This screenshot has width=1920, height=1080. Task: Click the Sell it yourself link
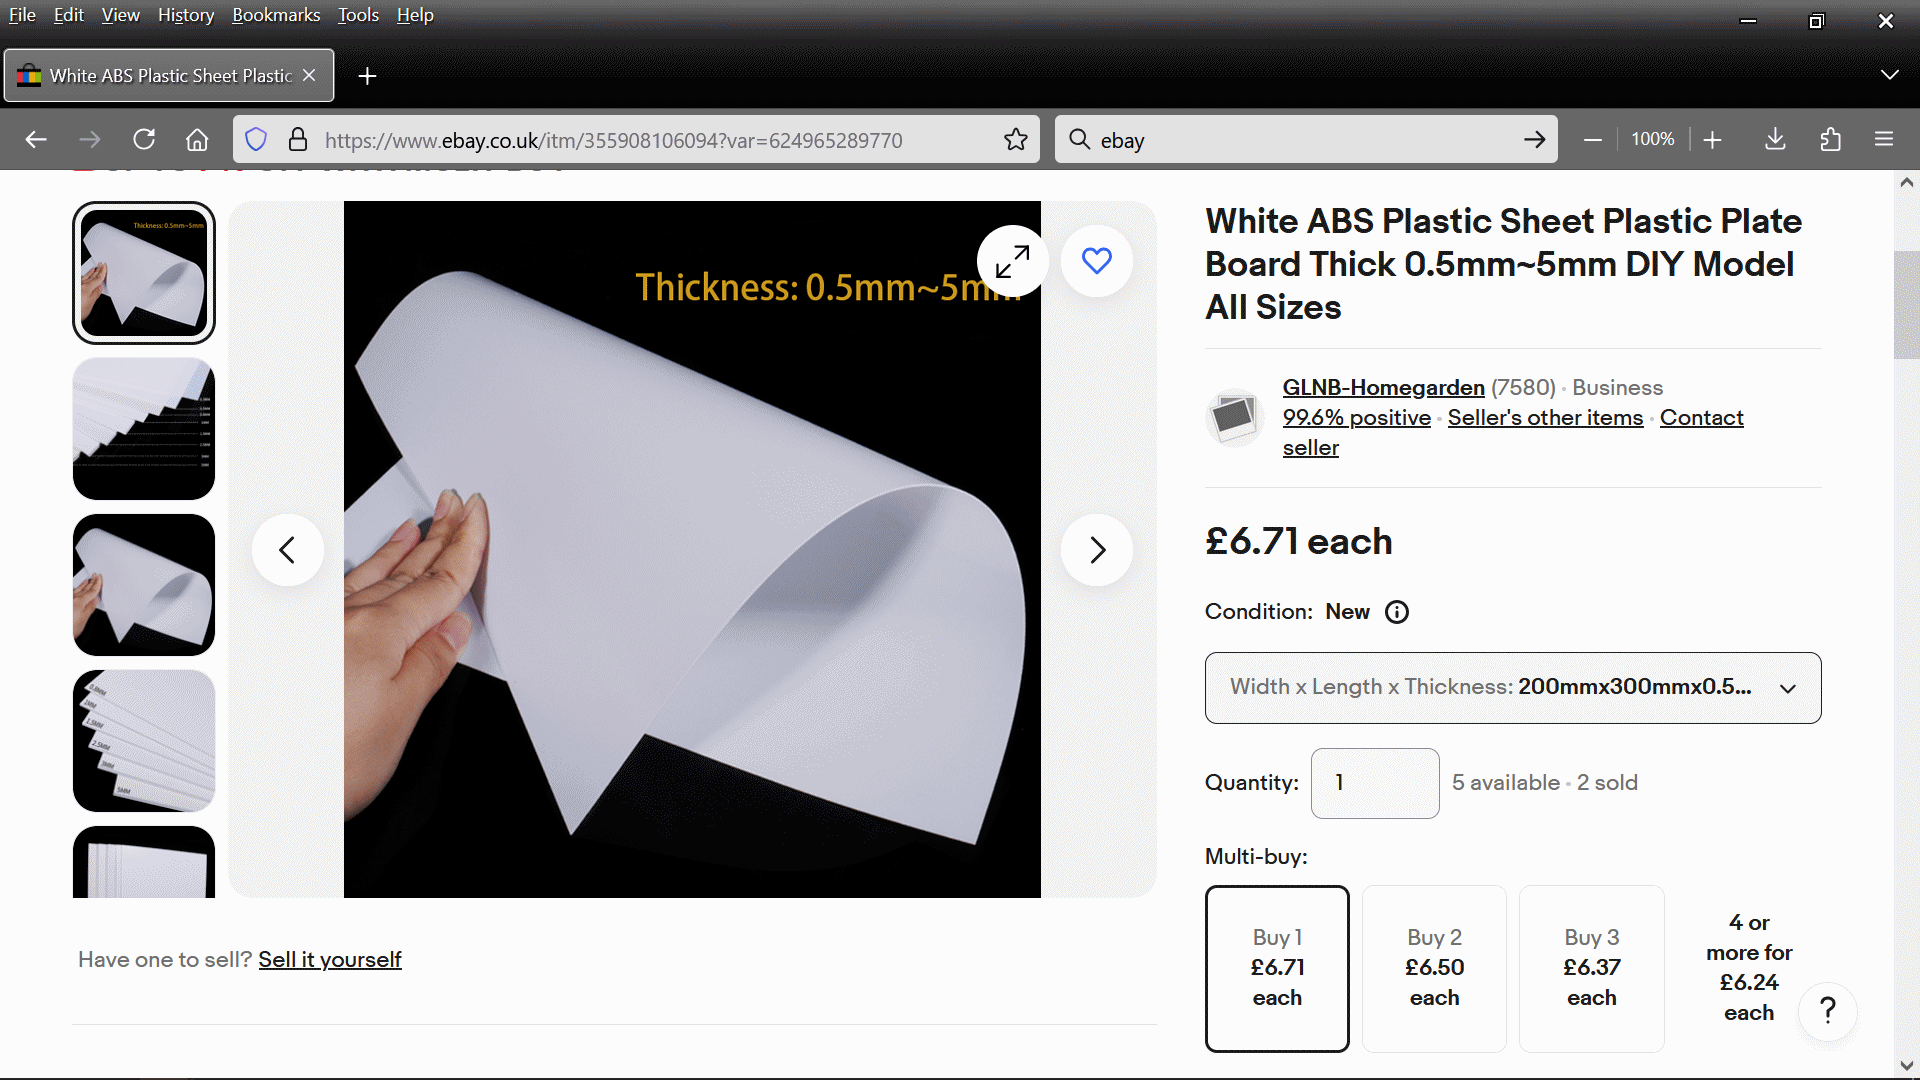[329, 960]
